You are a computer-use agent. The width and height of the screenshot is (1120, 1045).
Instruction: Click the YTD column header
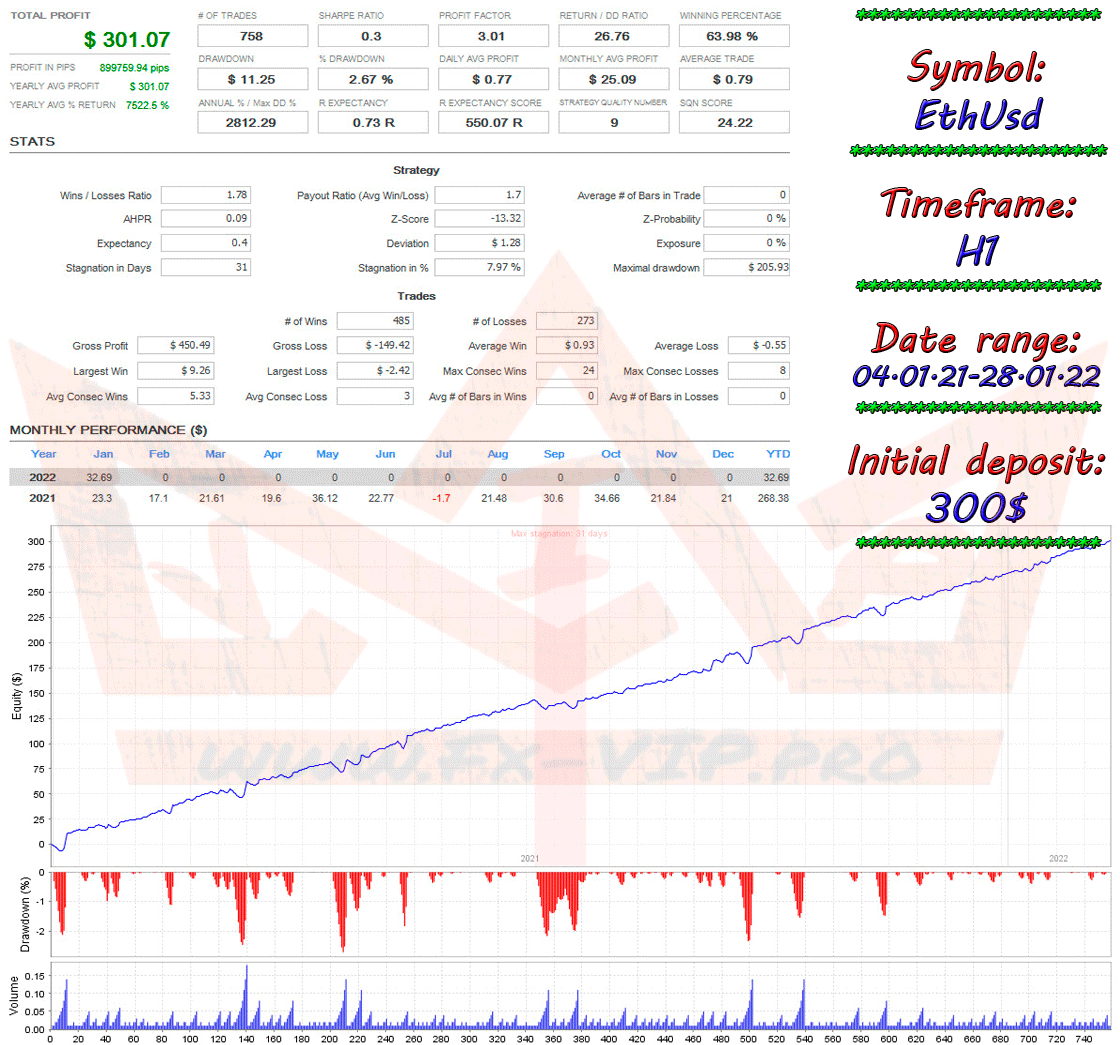777,453
